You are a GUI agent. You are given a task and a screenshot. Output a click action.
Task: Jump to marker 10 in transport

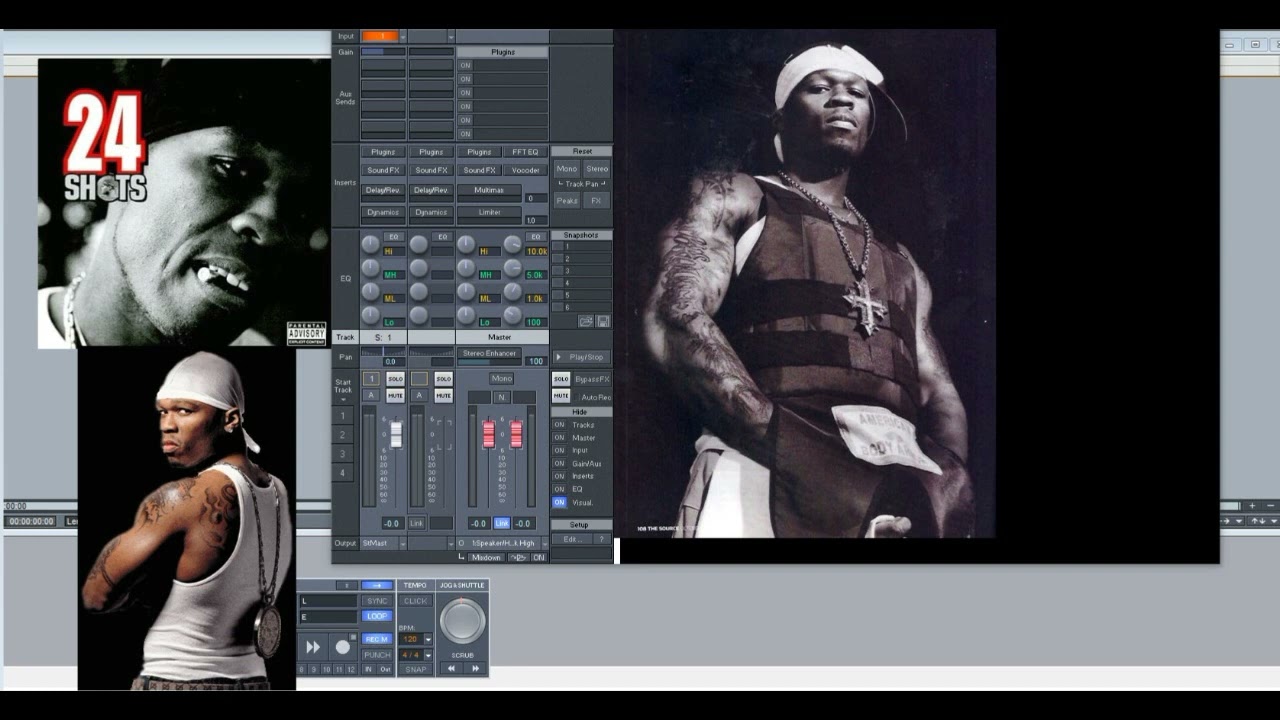coord(326,669)
